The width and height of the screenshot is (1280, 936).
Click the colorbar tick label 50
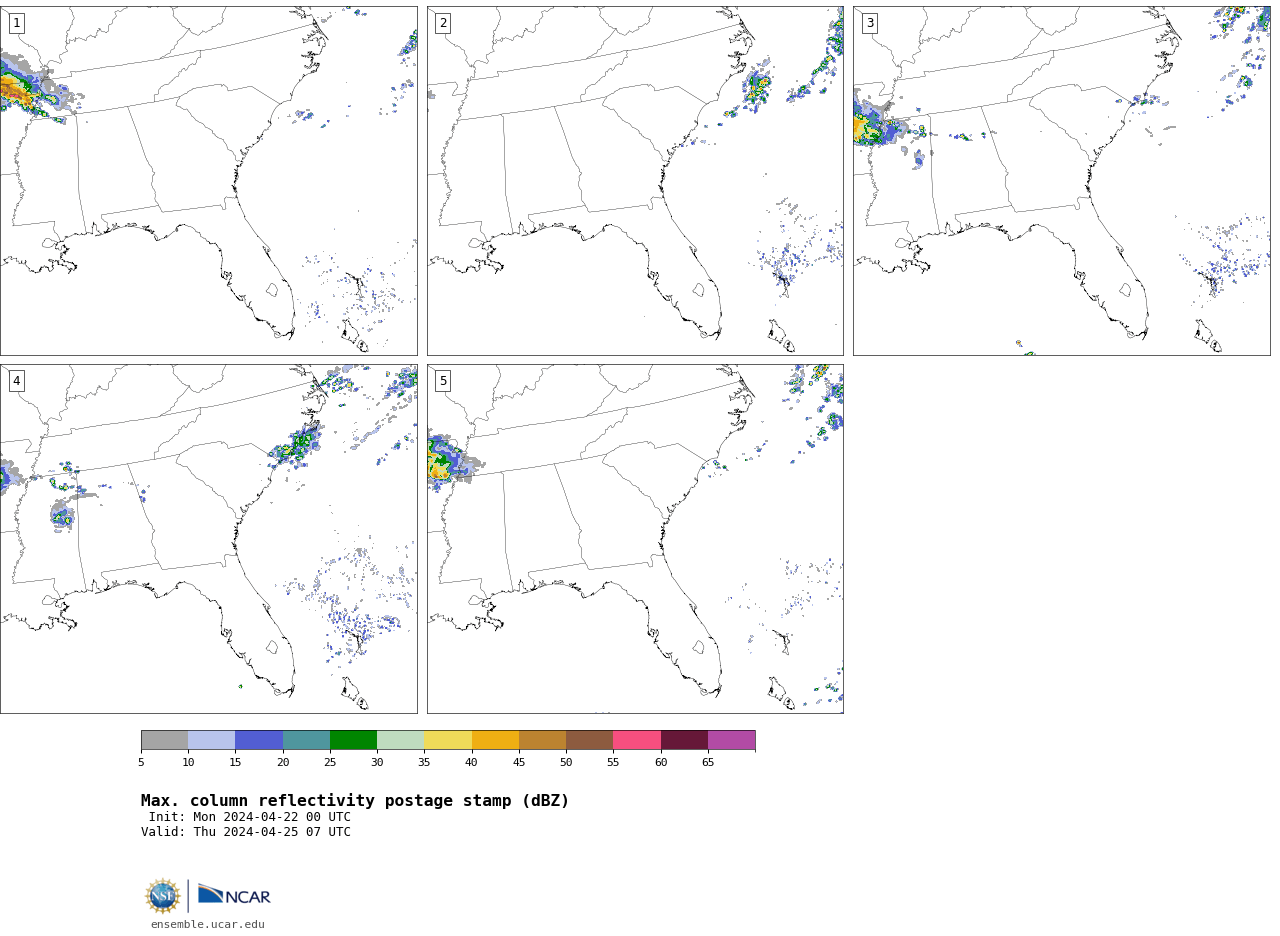tap(566, 763)
